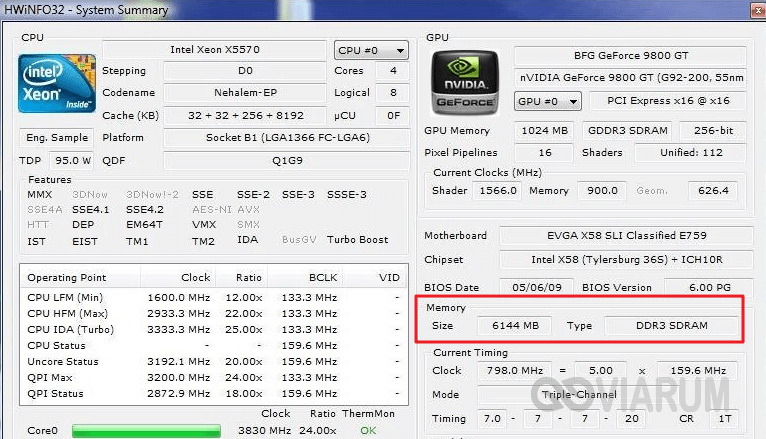Select the QPI Max row
This screenshot has width=766, height=439.
click(213, 378)
